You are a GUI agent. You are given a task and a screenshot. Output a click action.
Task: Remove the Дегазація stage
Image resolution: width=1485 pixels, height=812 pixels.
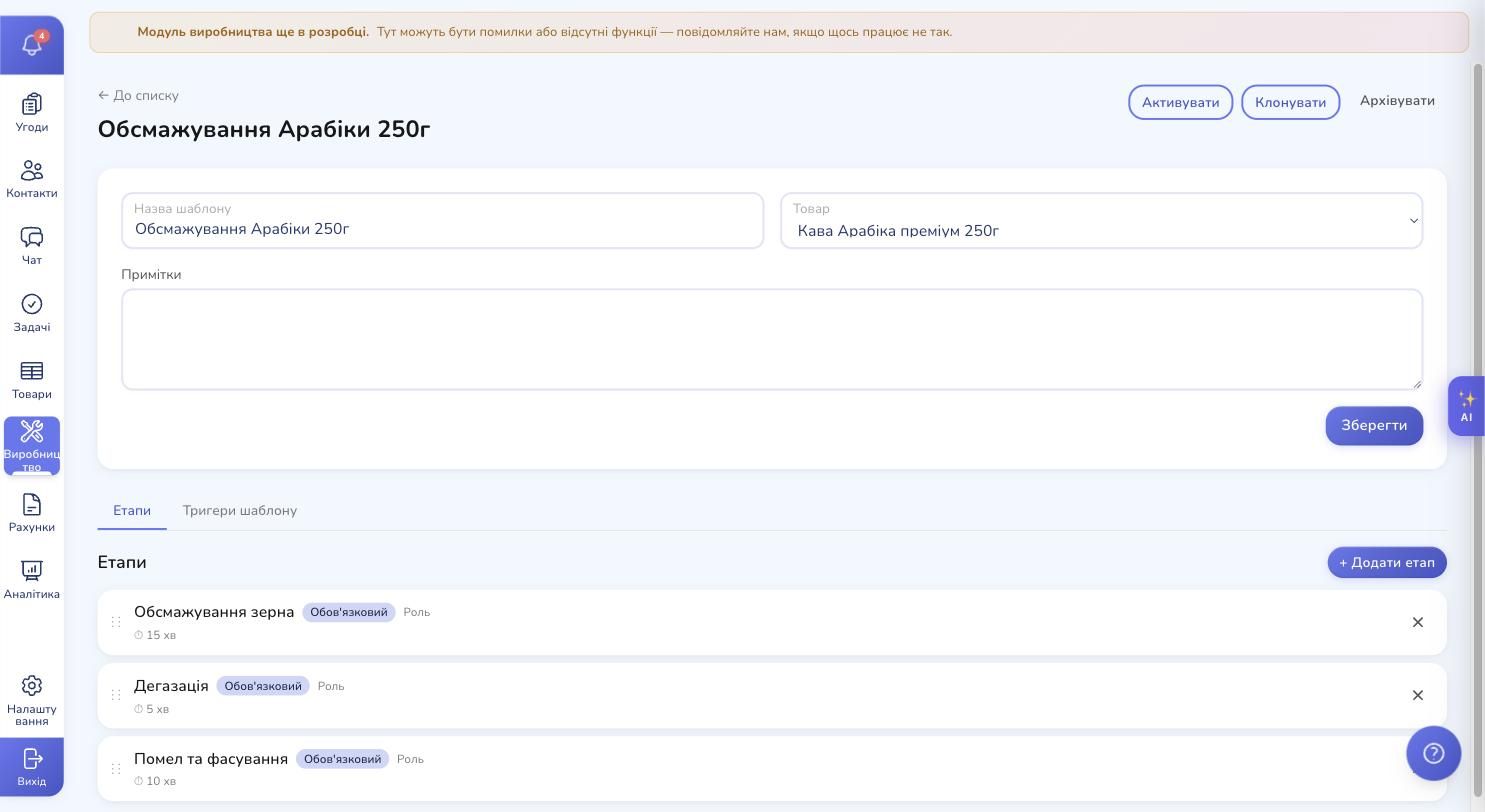[1417, 695]
